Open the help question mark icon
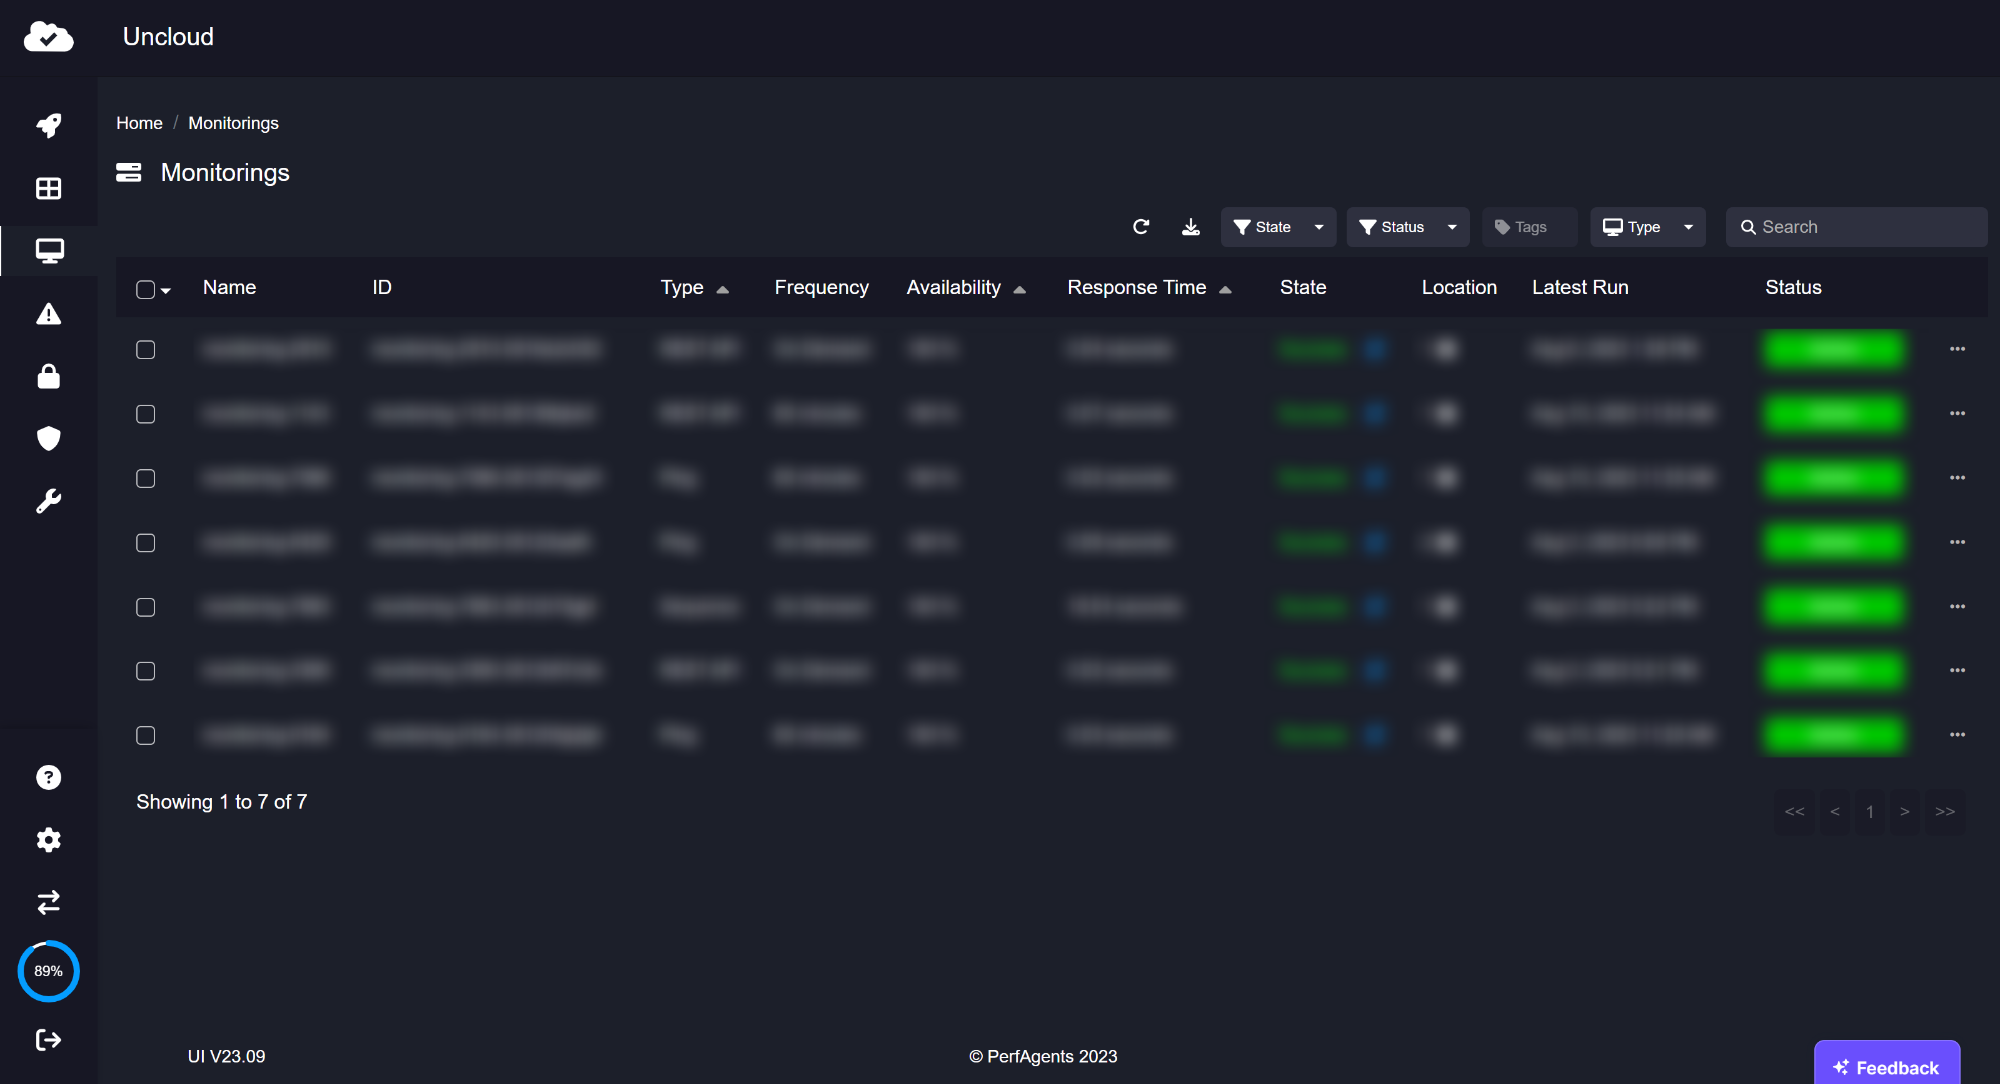Image resolution: width=2000 pixels, height=1084 pixels. [x=48, y=777]
